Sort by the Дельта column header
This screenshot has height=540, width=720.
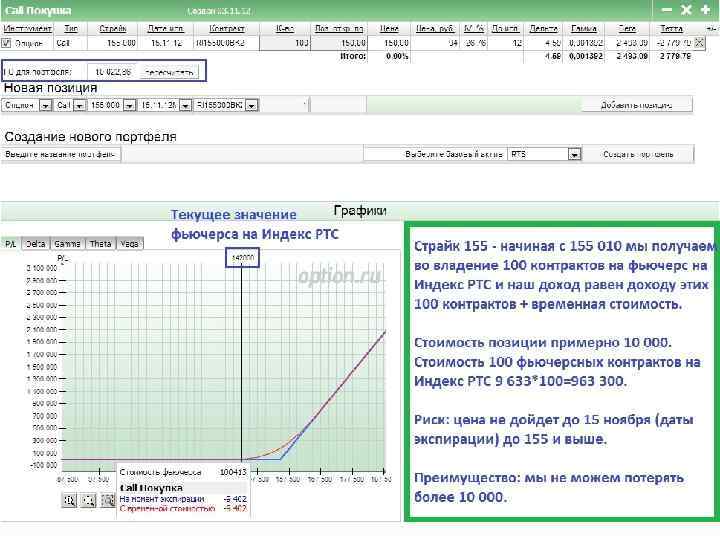[543, 28]
